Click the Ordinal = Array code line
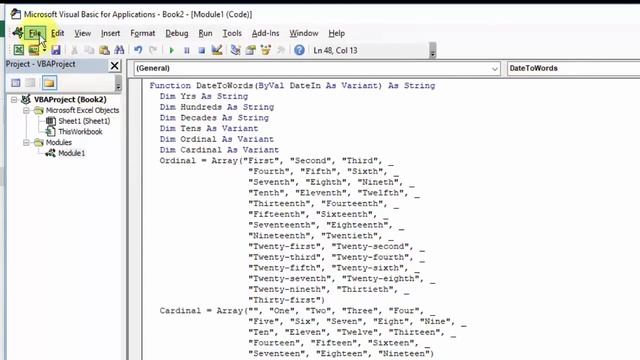Screen dimensions: 640x360 [x=277, y=160]
